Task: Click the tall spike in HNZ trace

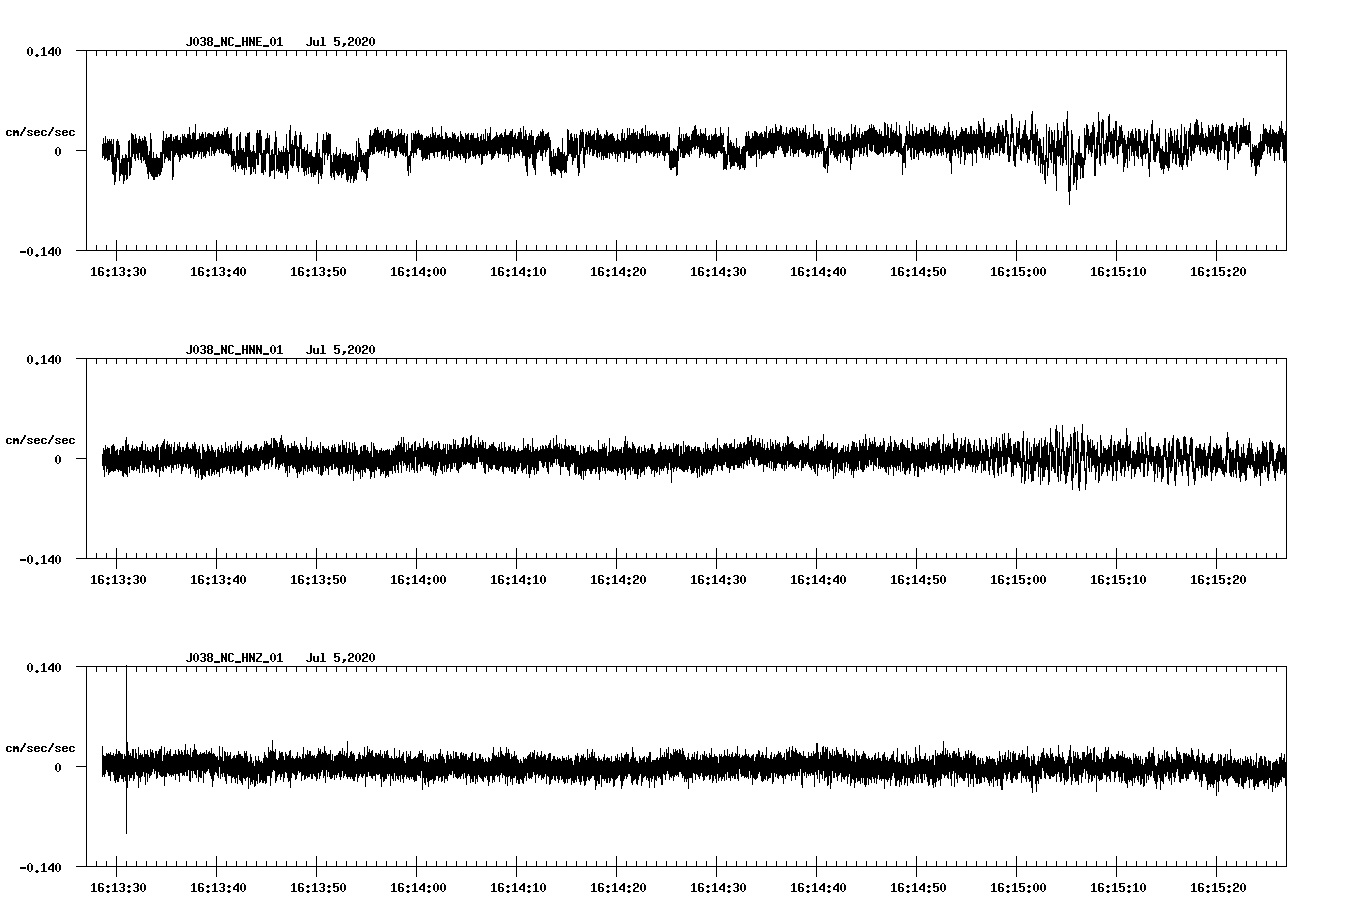Action: coord(126,750)
